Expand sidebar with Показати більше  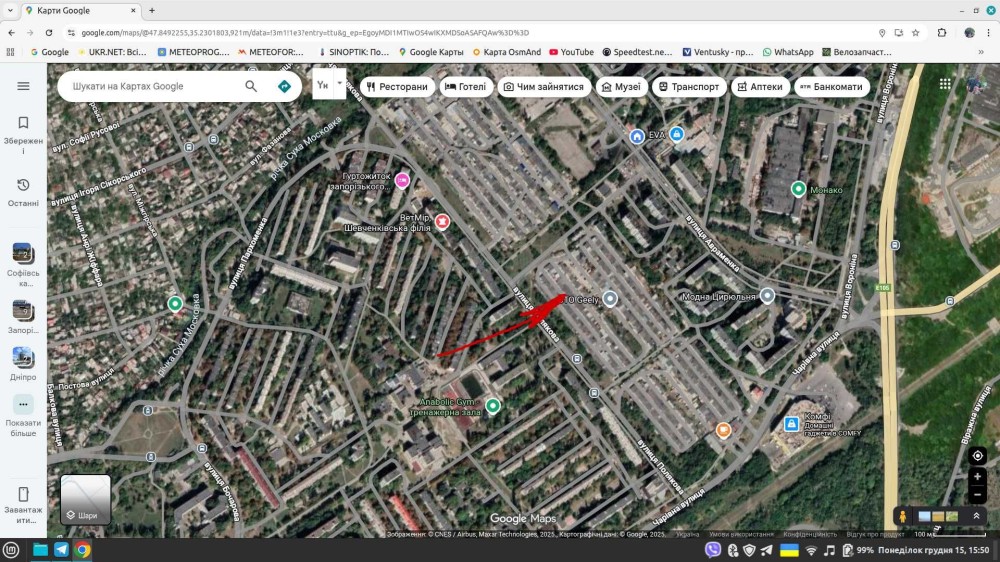click(23, 412)
